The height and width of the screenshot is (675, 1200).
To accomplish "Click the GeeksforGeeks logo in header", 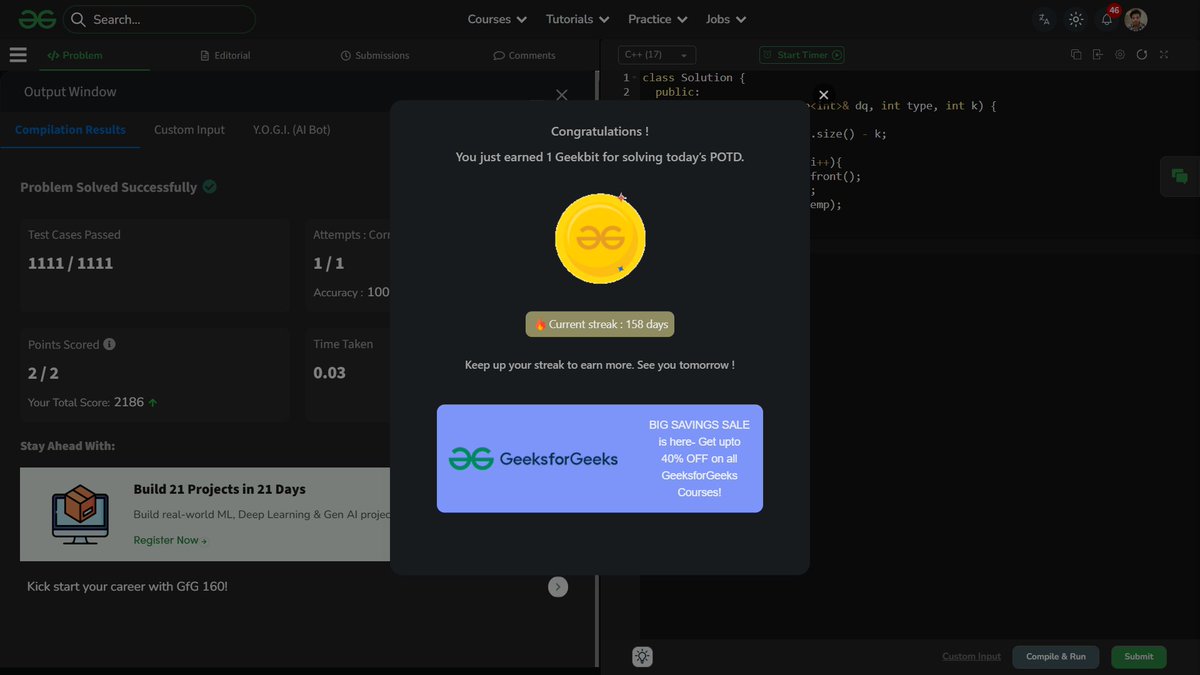I will (x=36, y=19).
